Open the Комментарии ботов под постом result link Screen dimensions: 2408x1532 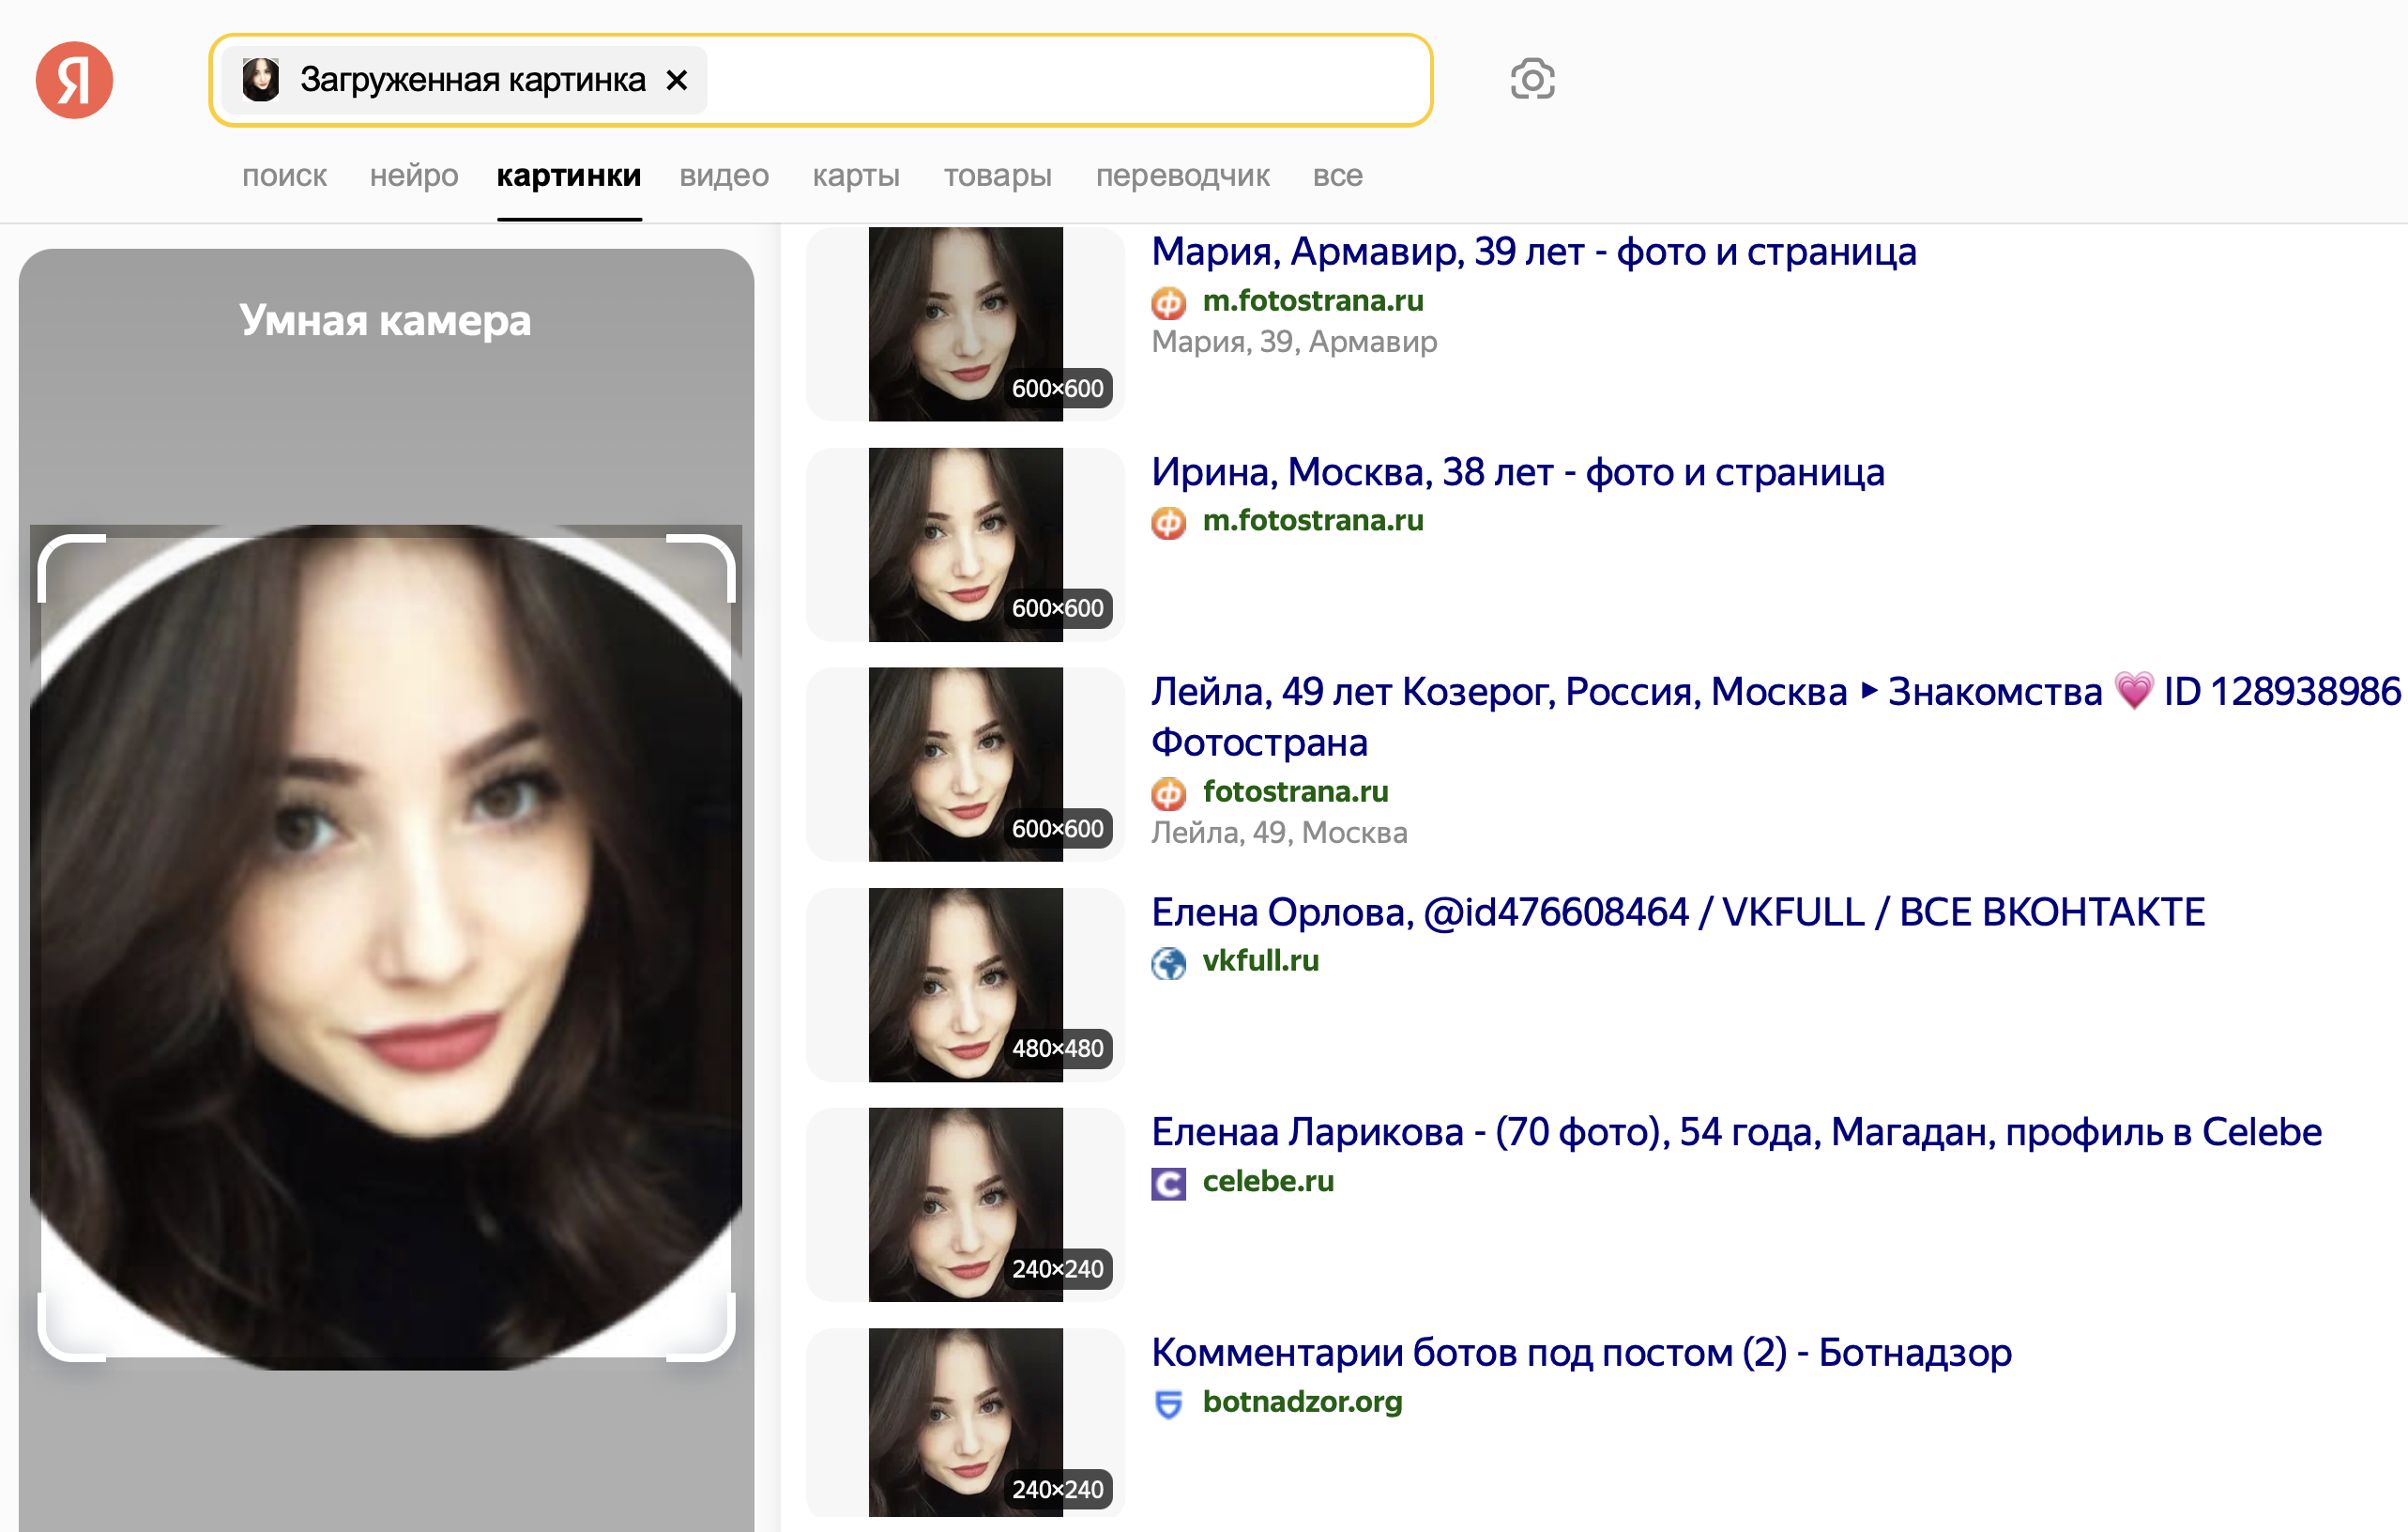1581,1353
